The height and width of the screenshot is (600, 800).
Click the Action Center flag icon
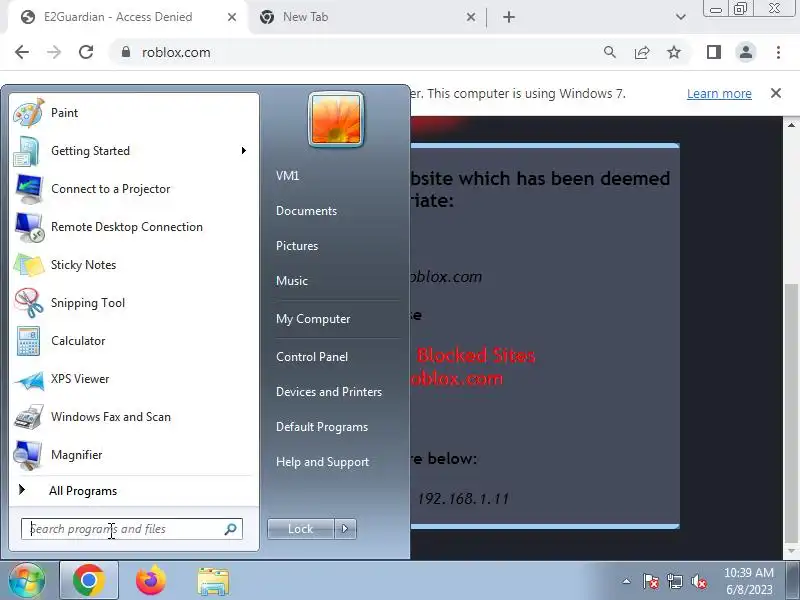click(x=651, y=581)
